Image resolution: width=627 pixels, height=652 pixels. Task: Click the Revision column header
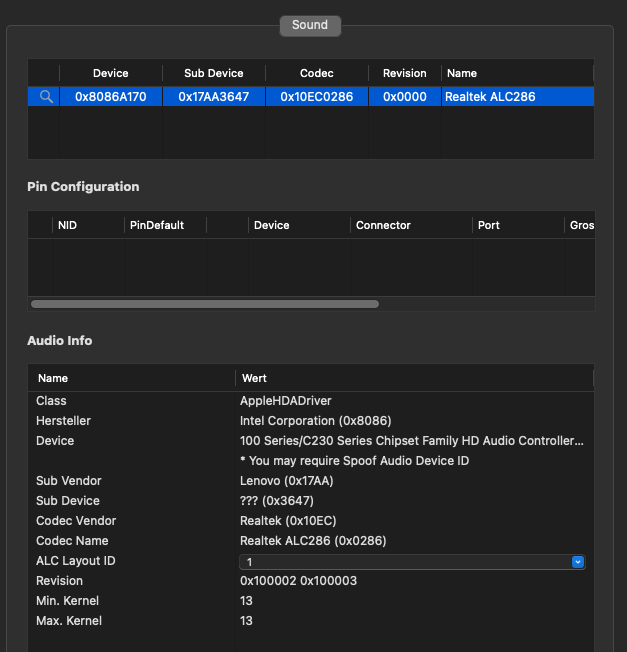[404, 73]
